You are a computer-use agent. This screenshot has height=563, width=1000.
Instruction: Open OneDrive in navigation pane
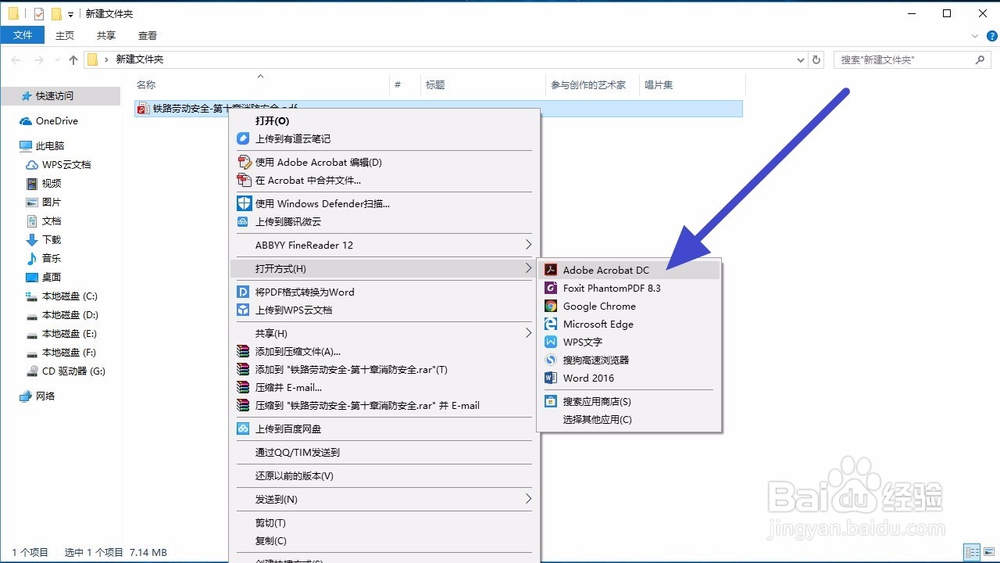pos(57,121)
